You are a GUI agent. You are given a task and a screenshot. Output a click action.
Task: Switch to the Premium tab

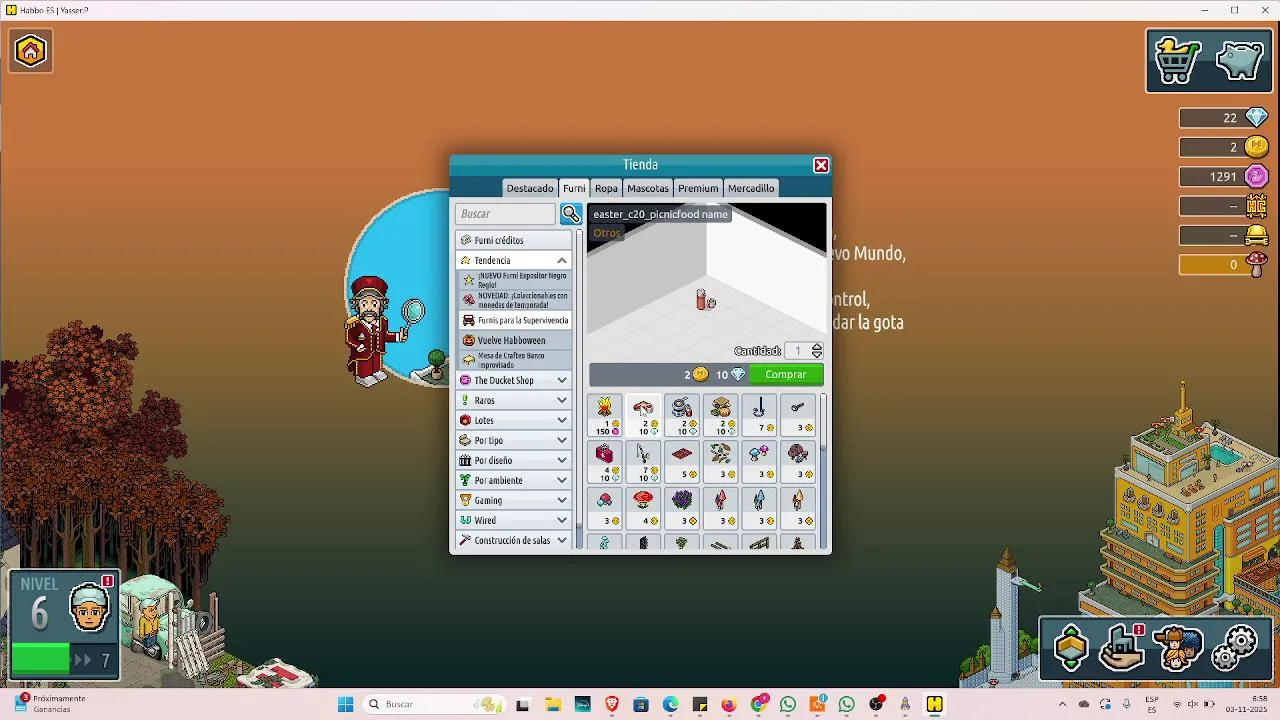tap(698, 188)
